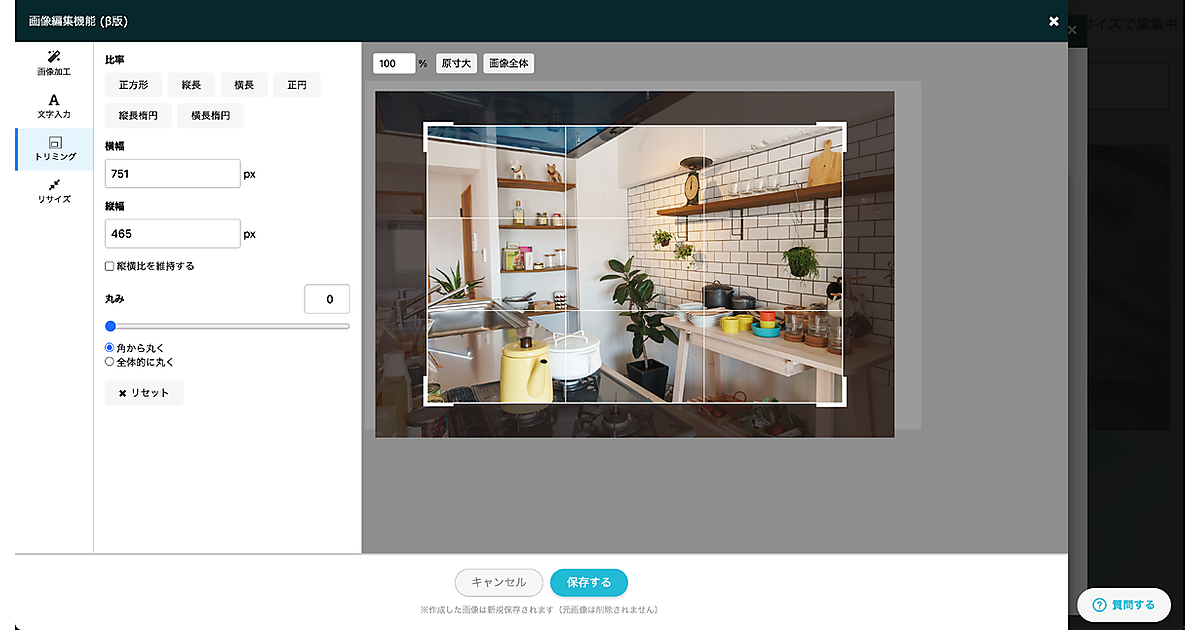Select 全体的に丸く radio option
The width and height of the screenshot is (1200, 630).
(x=110, y=362)
